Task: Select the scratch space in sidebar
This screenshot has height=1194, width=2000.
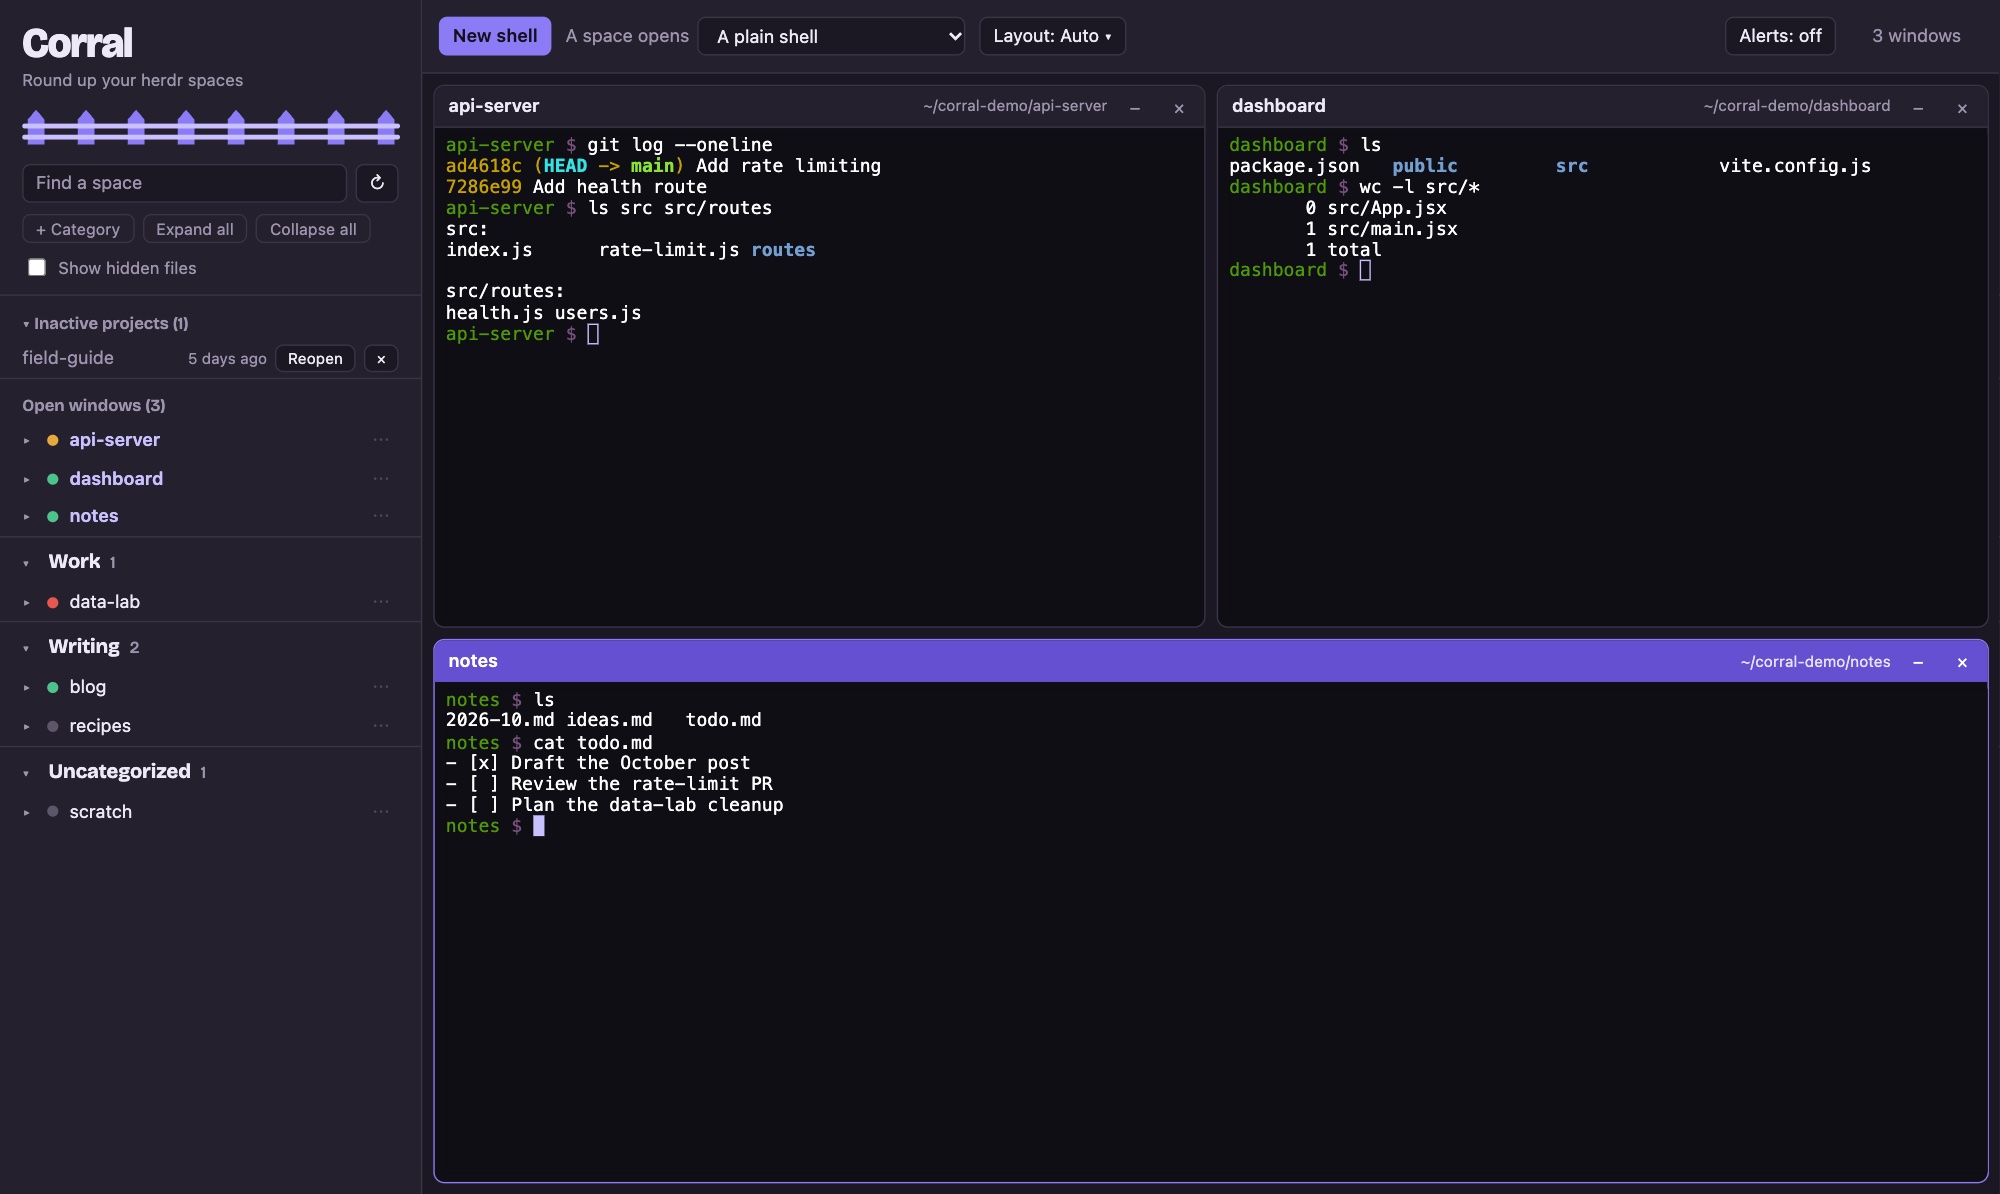Action: coord(101,812)
